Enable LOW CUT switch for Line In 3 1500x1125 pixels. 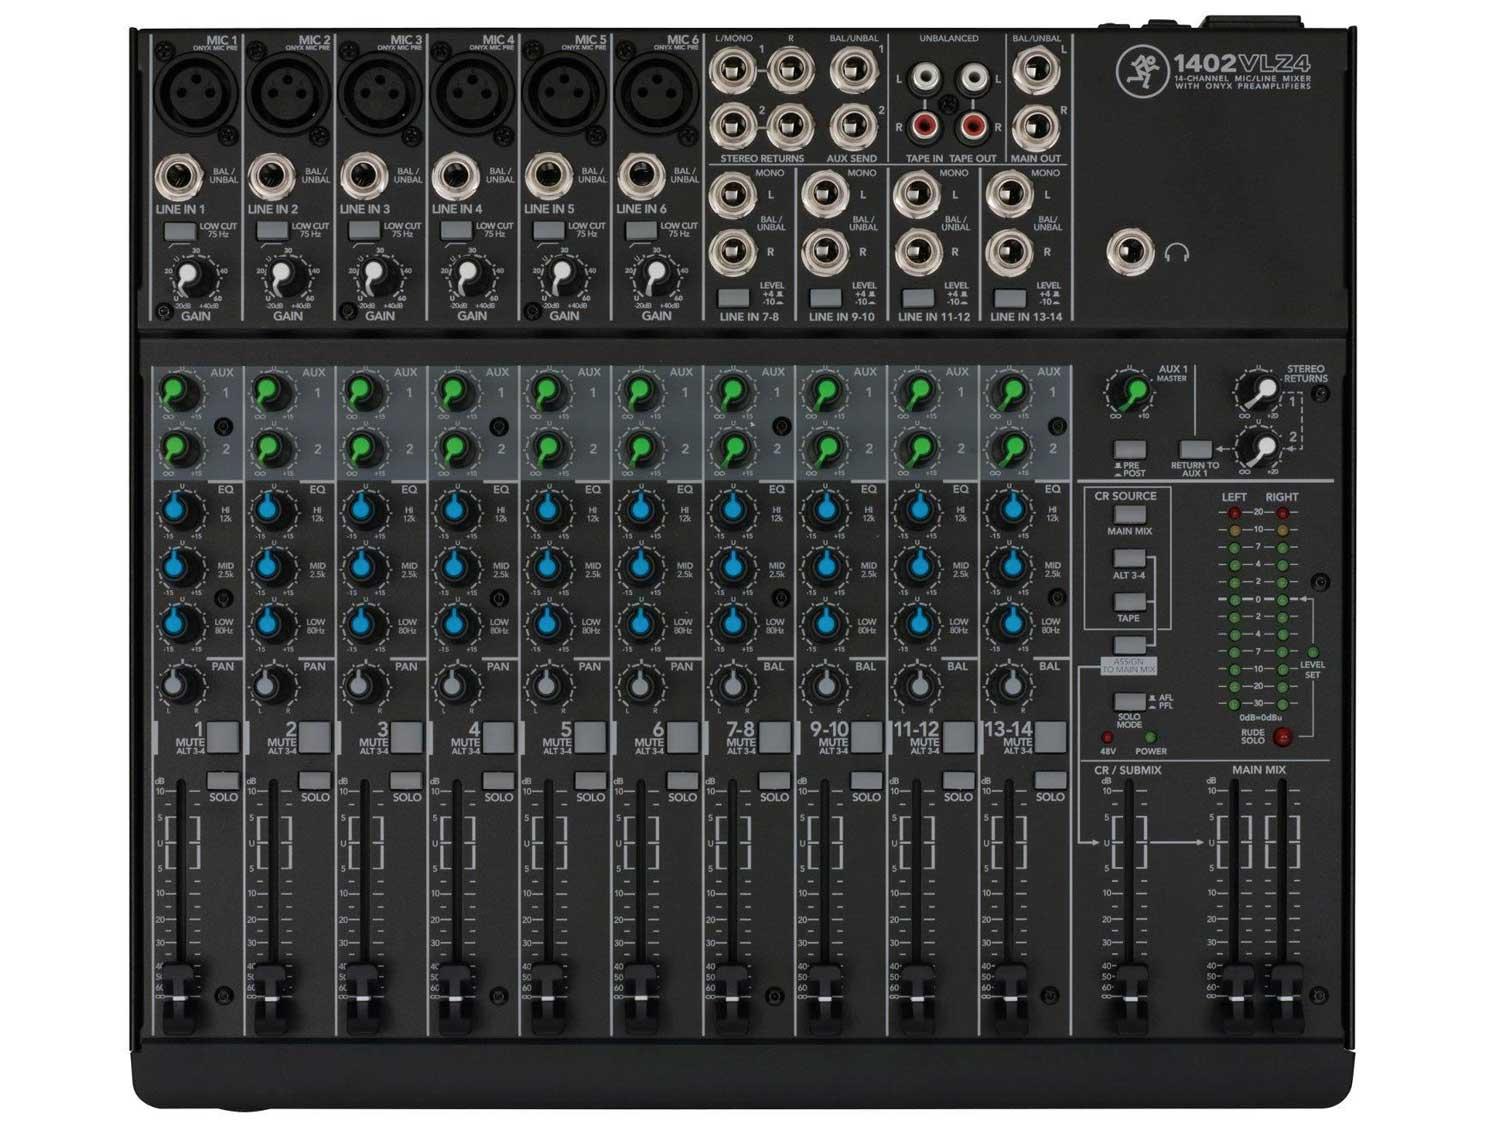[x=363, y=232]
